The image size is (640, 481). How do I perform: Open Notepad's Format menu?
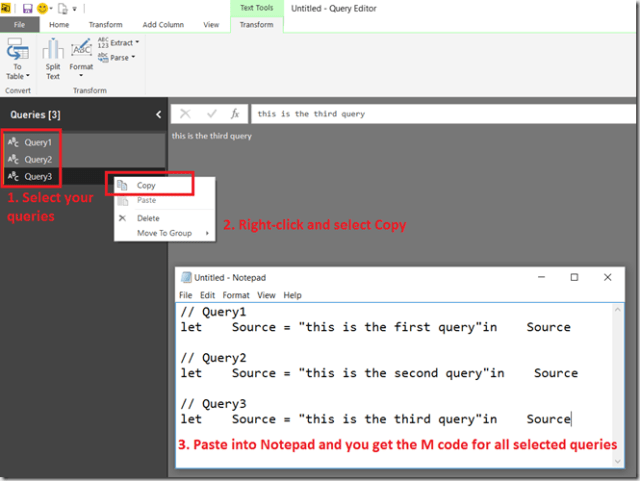point(236,296)
